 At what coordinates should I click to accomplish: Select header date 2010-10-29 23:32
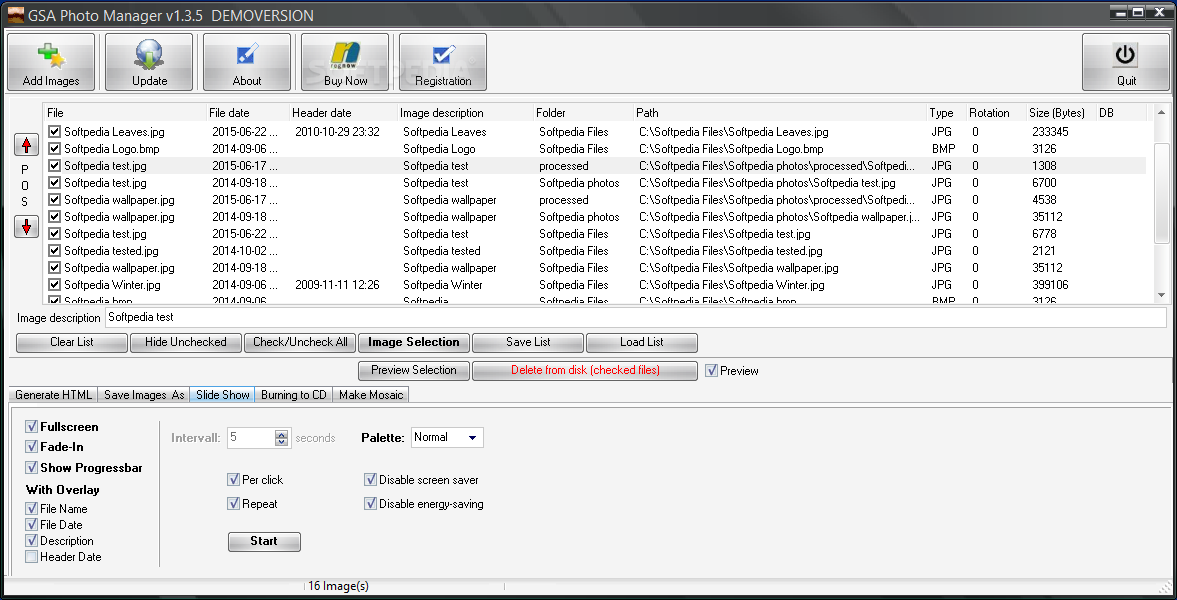pos(336,131)
